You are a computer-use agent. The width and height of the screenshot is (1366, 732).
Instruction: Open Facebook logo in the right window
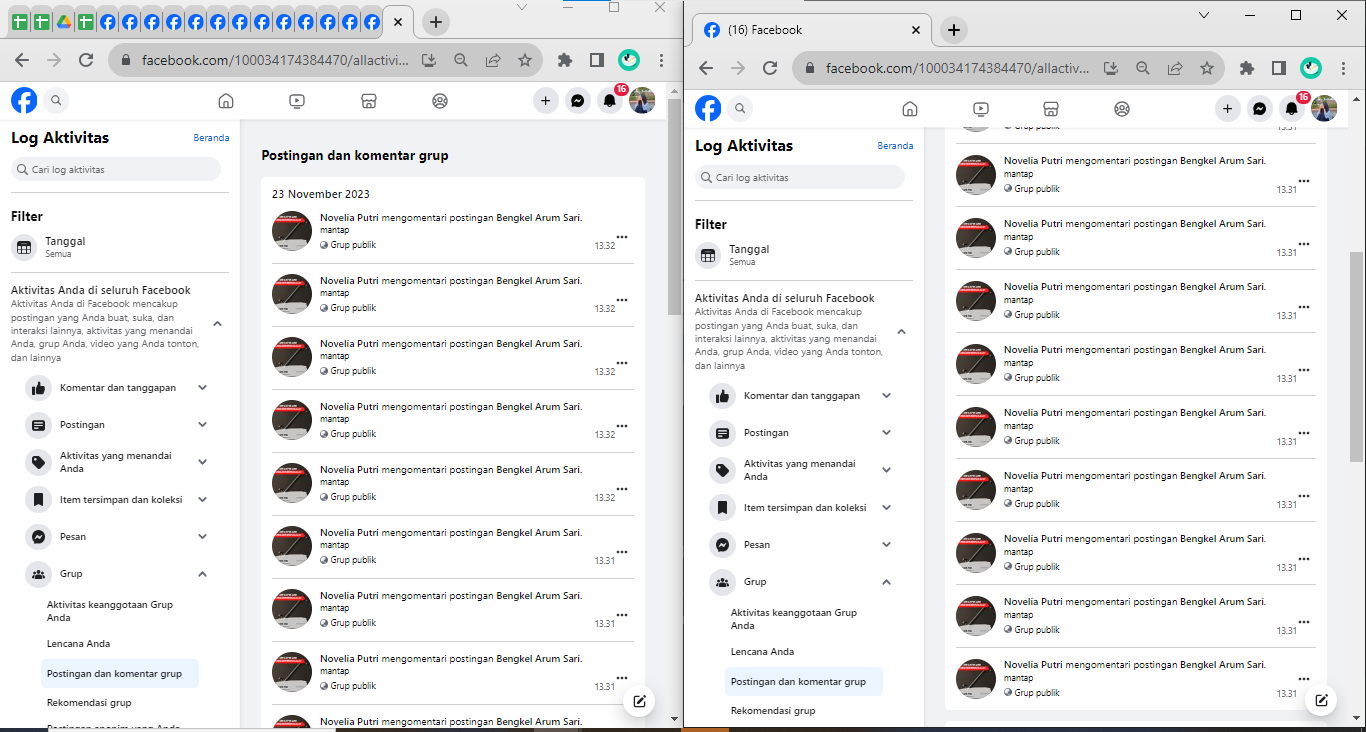(x=708, y=108)
